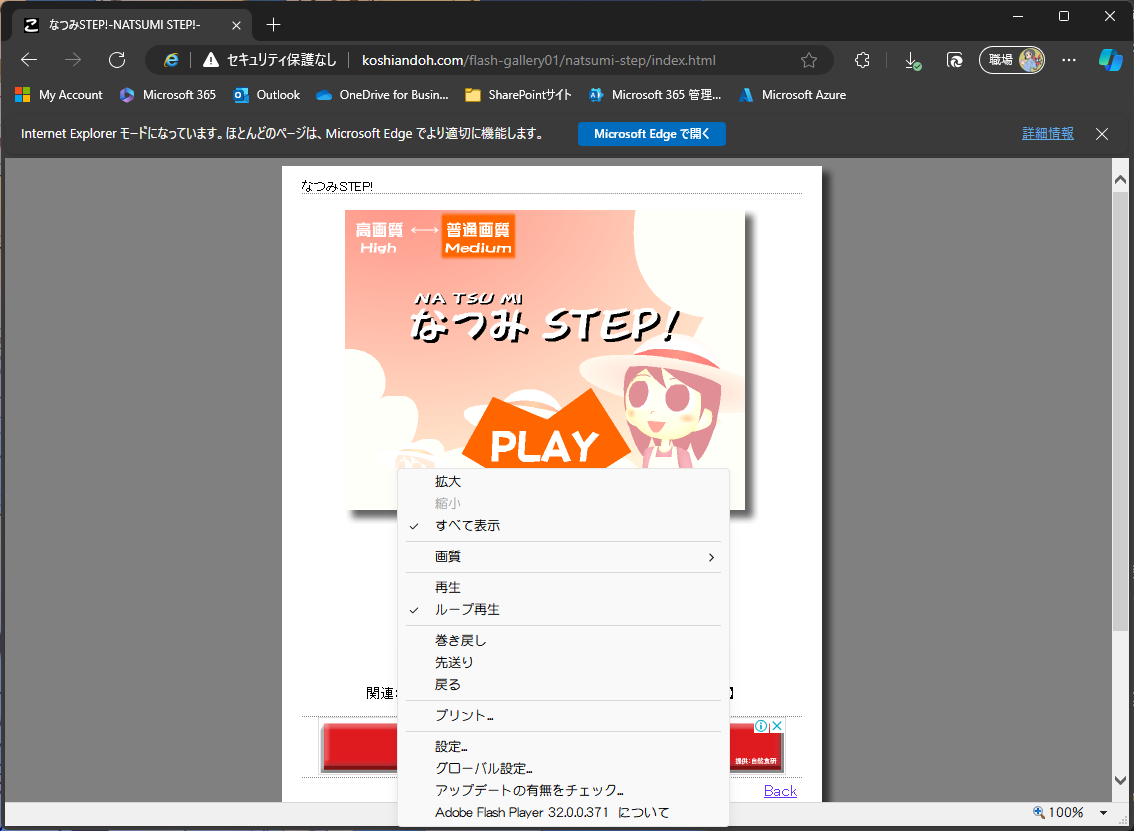The height and width of the screenshot is (831, 1134).
Task: Open the downloads icon in toolbar
Action: point(912,60)
